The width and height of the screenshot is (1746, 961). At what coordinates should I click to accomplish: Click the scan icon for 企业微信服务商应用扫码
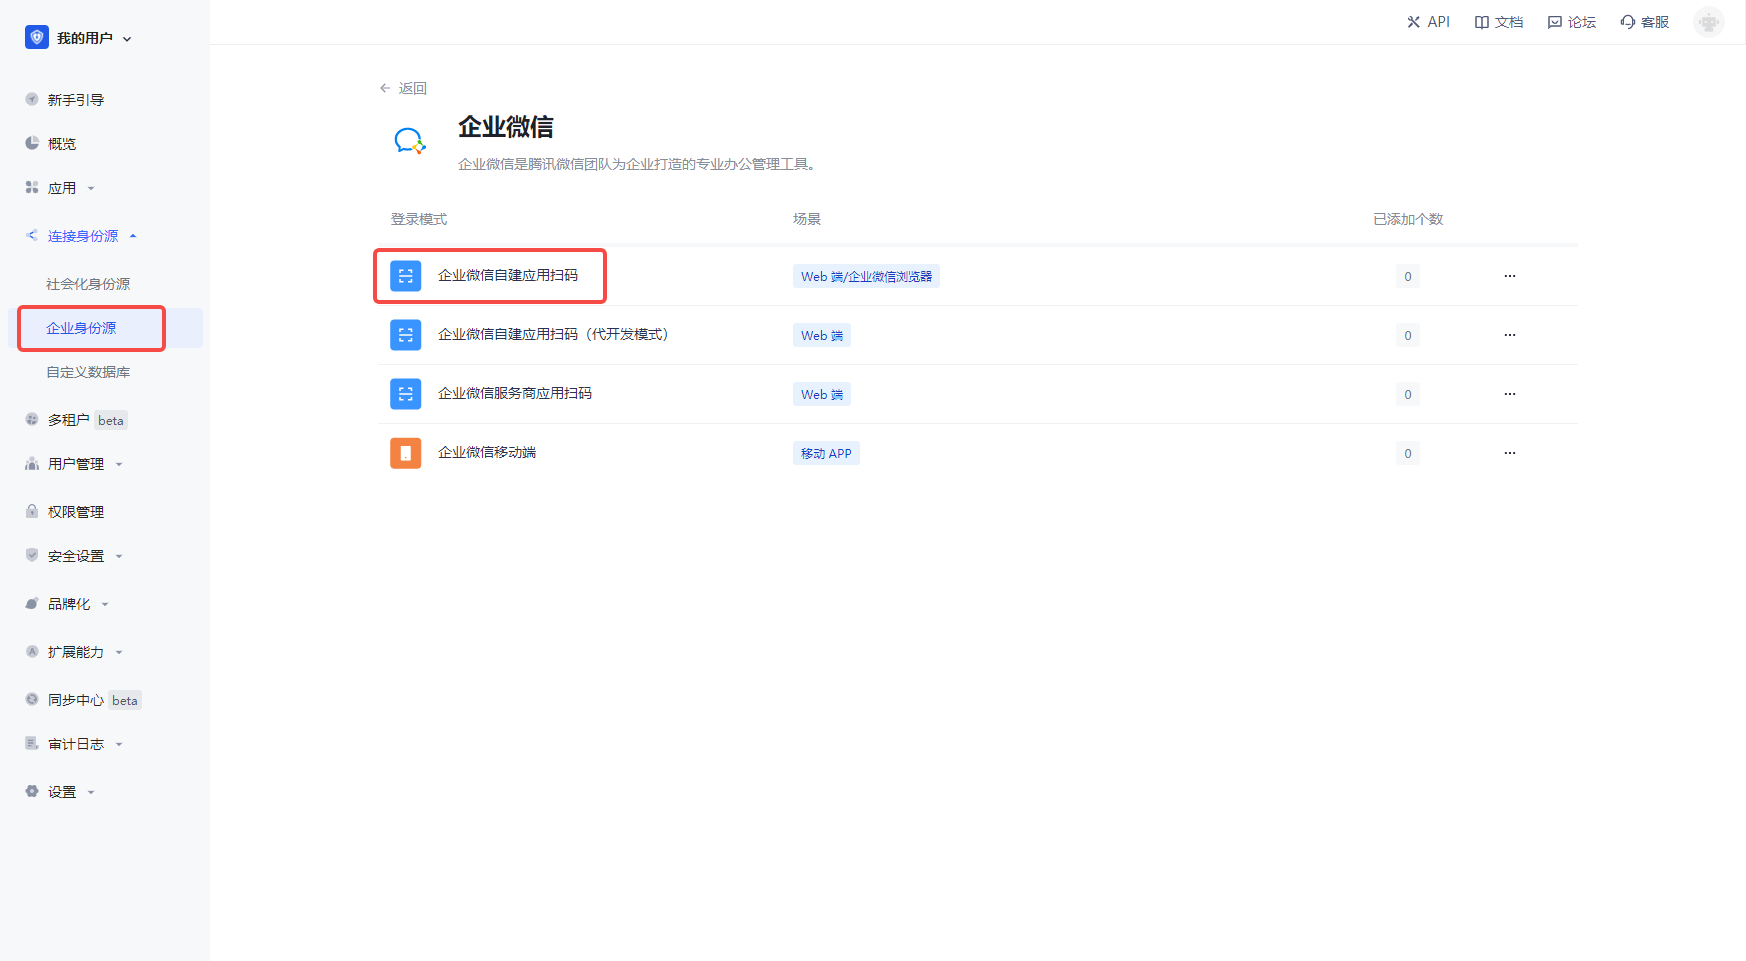[405, 394]
